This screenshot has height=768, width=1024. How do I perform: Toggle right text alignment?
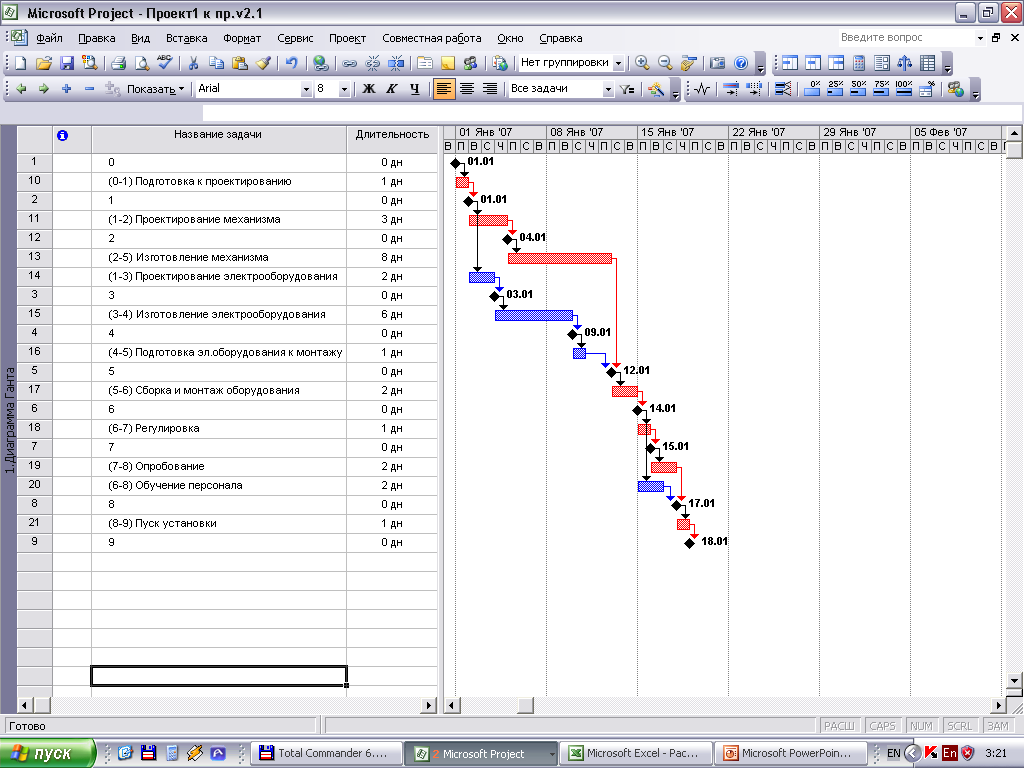[x=490, y=89]
